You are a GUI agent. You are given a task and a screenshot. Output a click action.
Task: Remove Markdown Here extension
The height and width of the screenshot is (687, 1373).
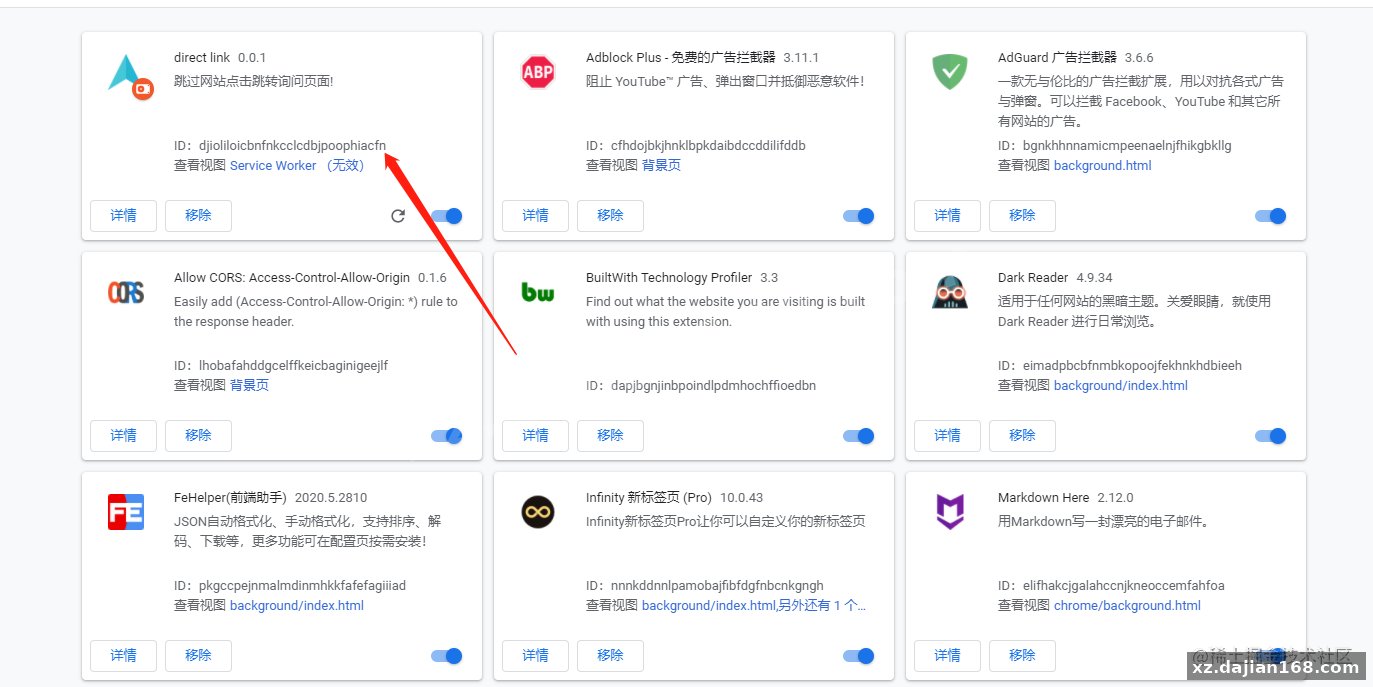pyautogui.click(x=1022, y=656)
